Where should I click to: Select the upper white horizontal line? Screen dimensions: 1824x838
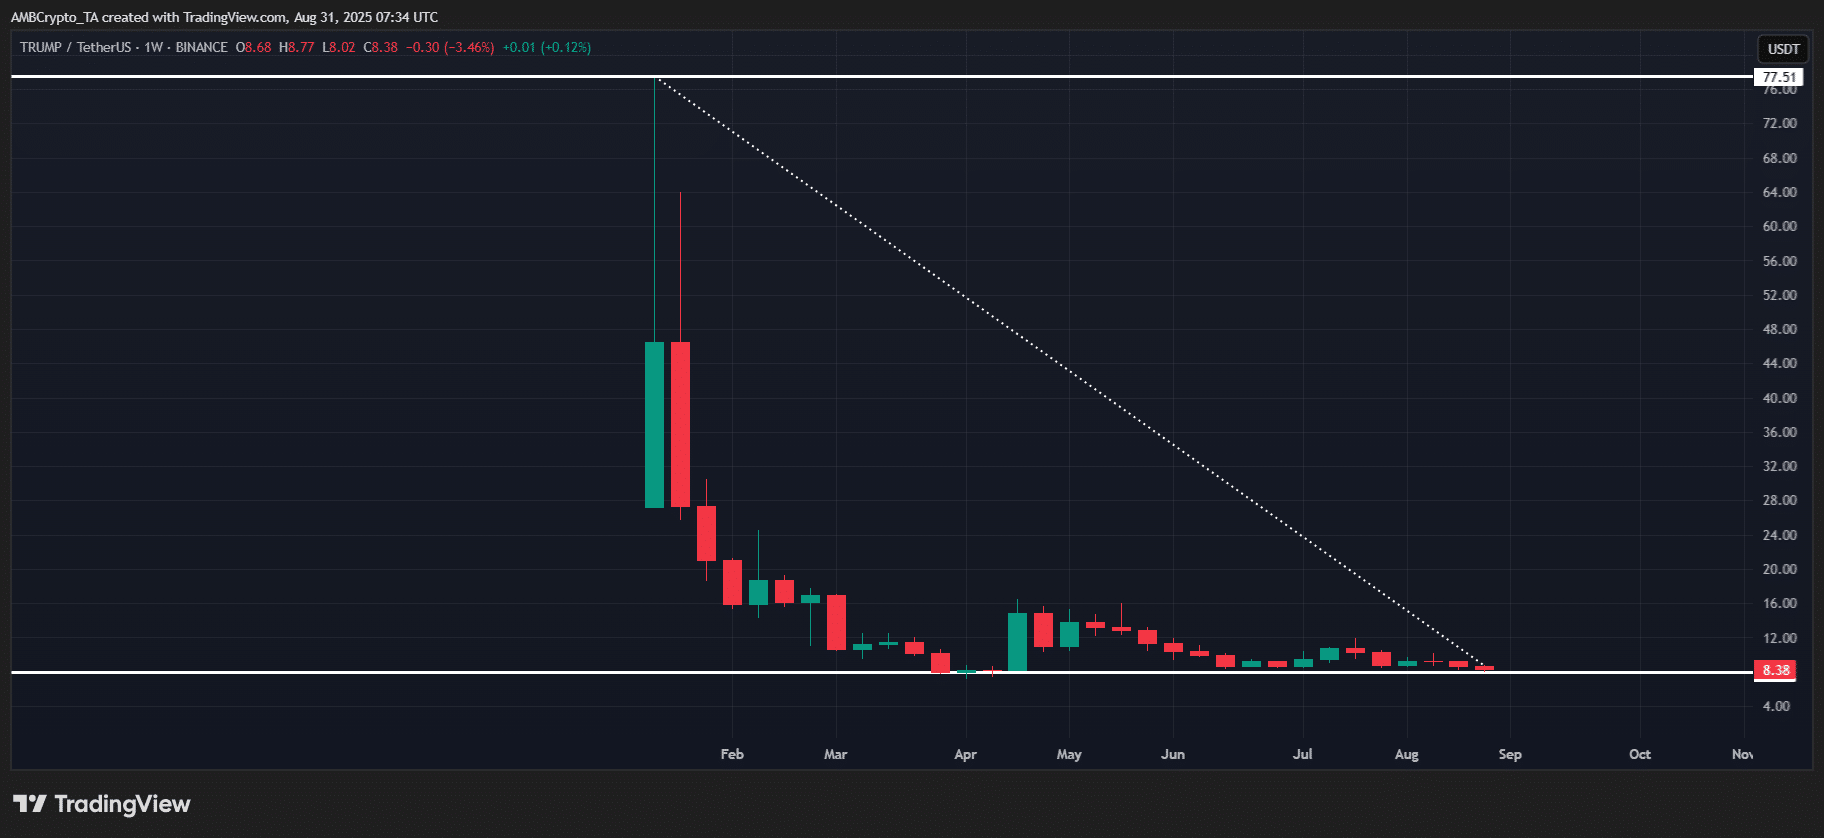coord(880,76)
